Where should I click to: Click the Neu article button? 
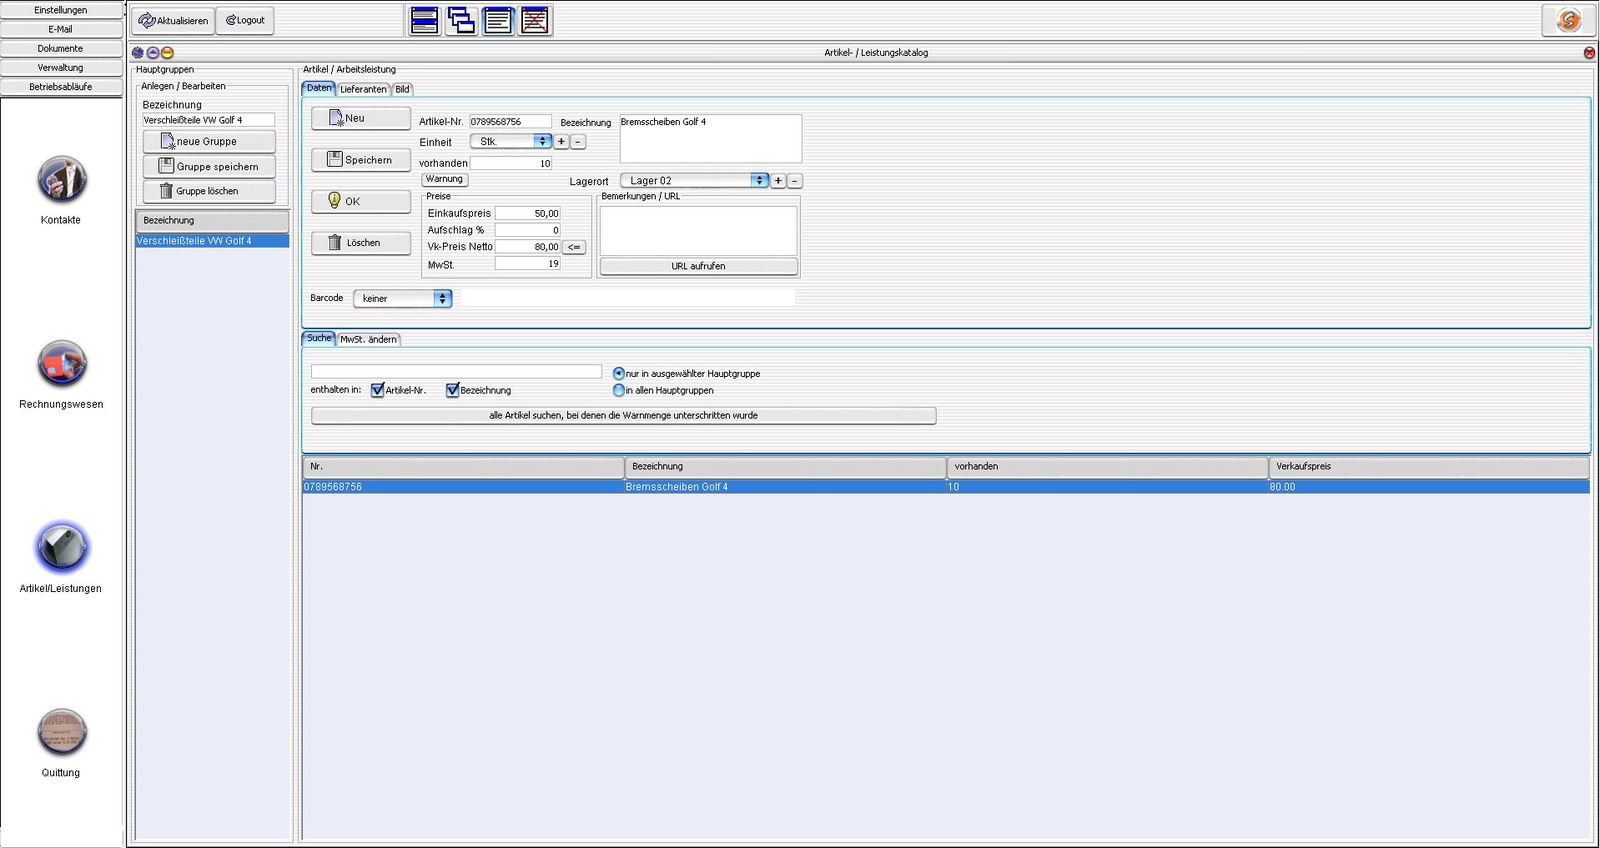(x=361, y=118)
